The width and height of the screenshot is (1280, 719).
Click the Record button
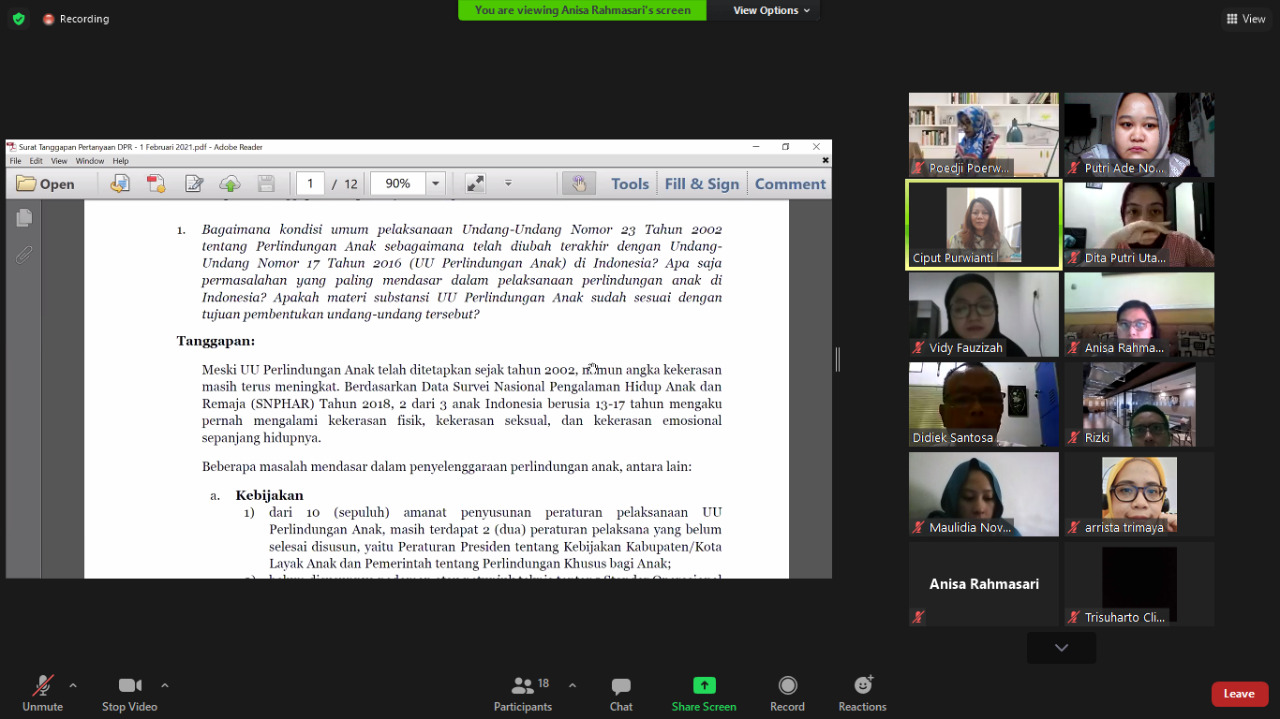787,692
